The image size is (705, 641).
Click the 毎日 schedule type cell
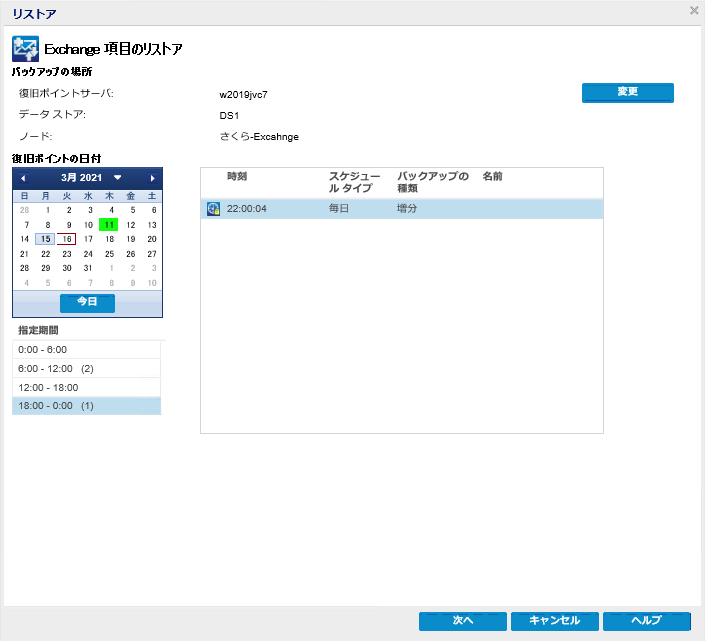point(339,209)
